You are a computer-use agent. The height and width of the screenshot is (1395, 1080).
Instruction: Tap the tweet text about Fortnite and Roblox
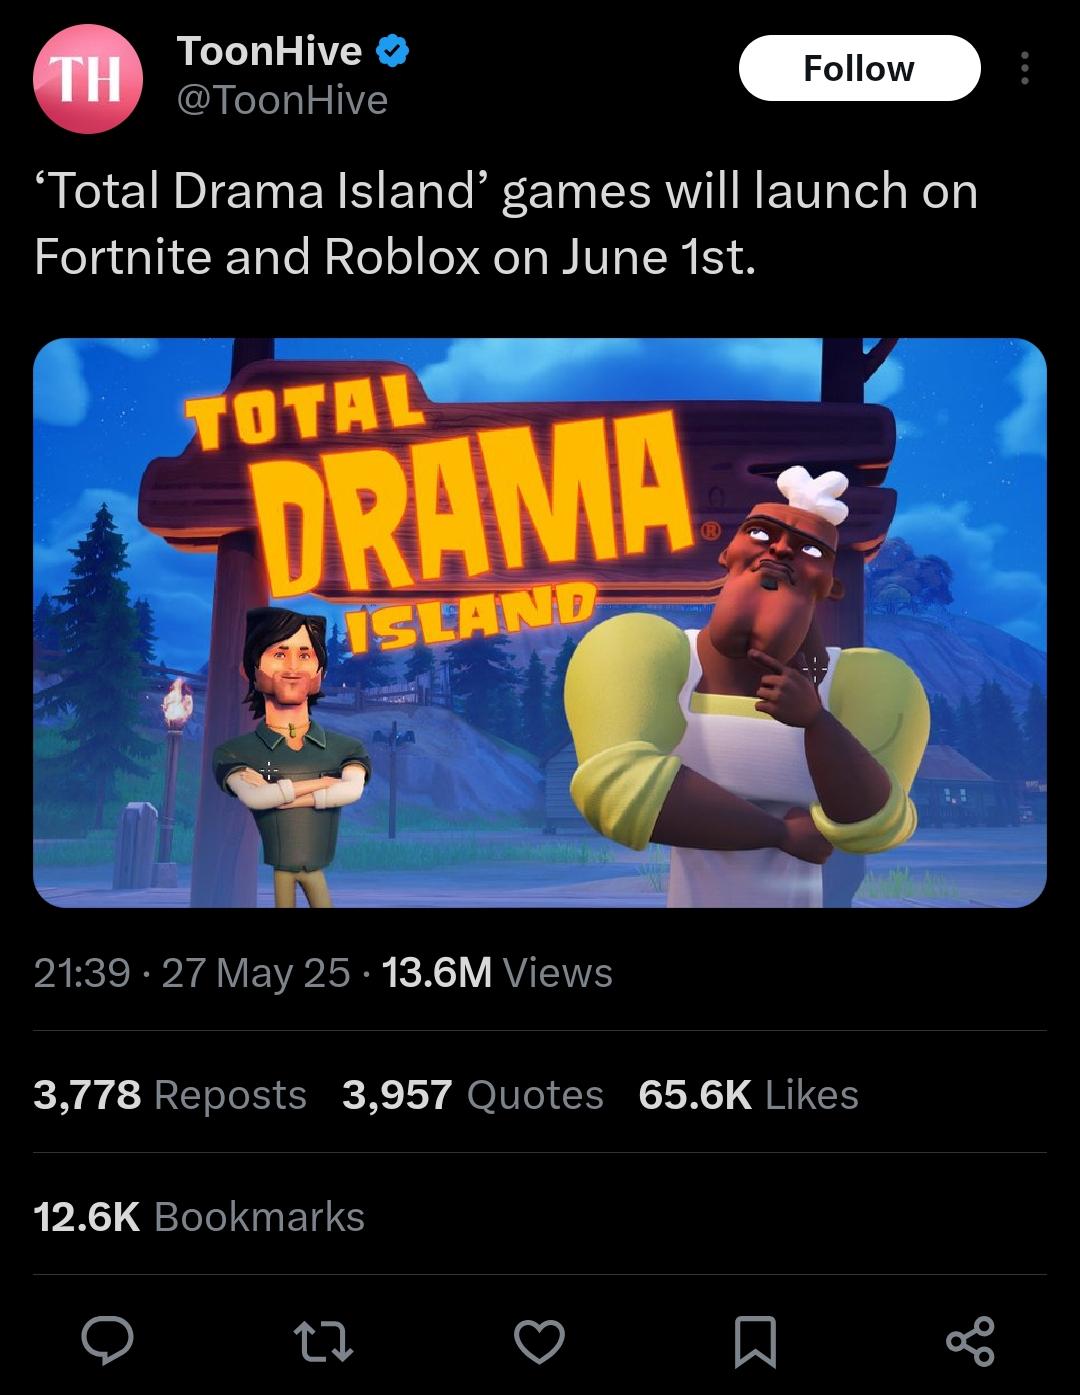coord(506,223)
